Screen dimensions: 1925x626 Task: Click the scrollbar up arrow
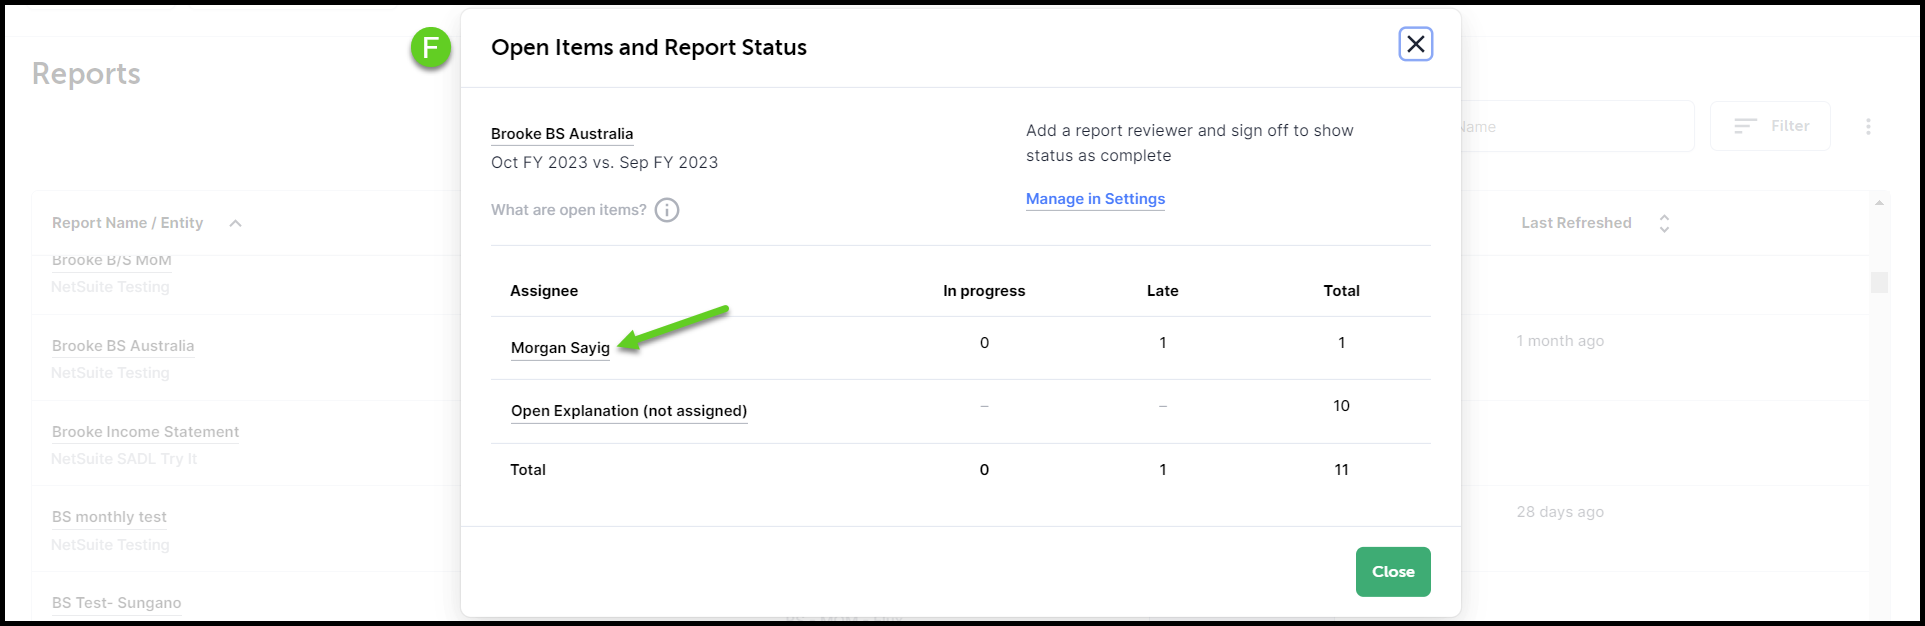1879,203
